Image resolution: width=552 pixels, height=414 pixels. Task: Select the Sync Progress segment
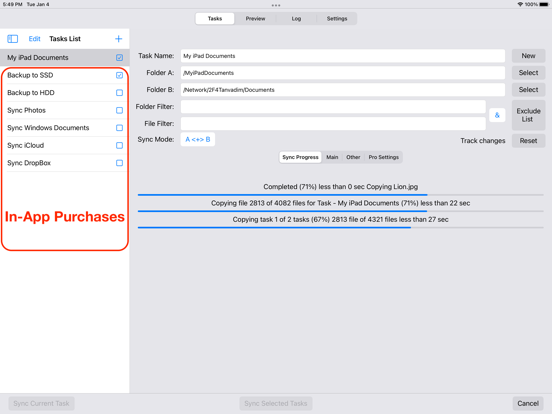[x=300, y=157]
